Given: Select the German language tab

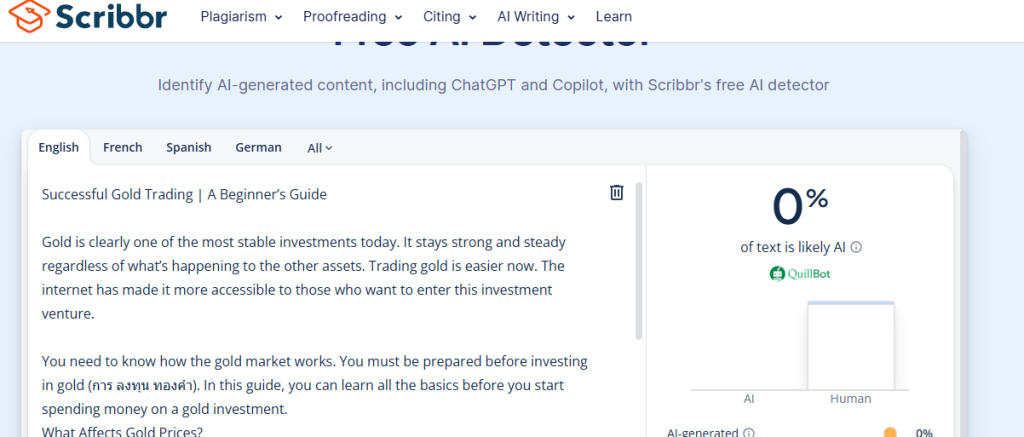Looking at the screenshot, I should [x=258, y=147].
